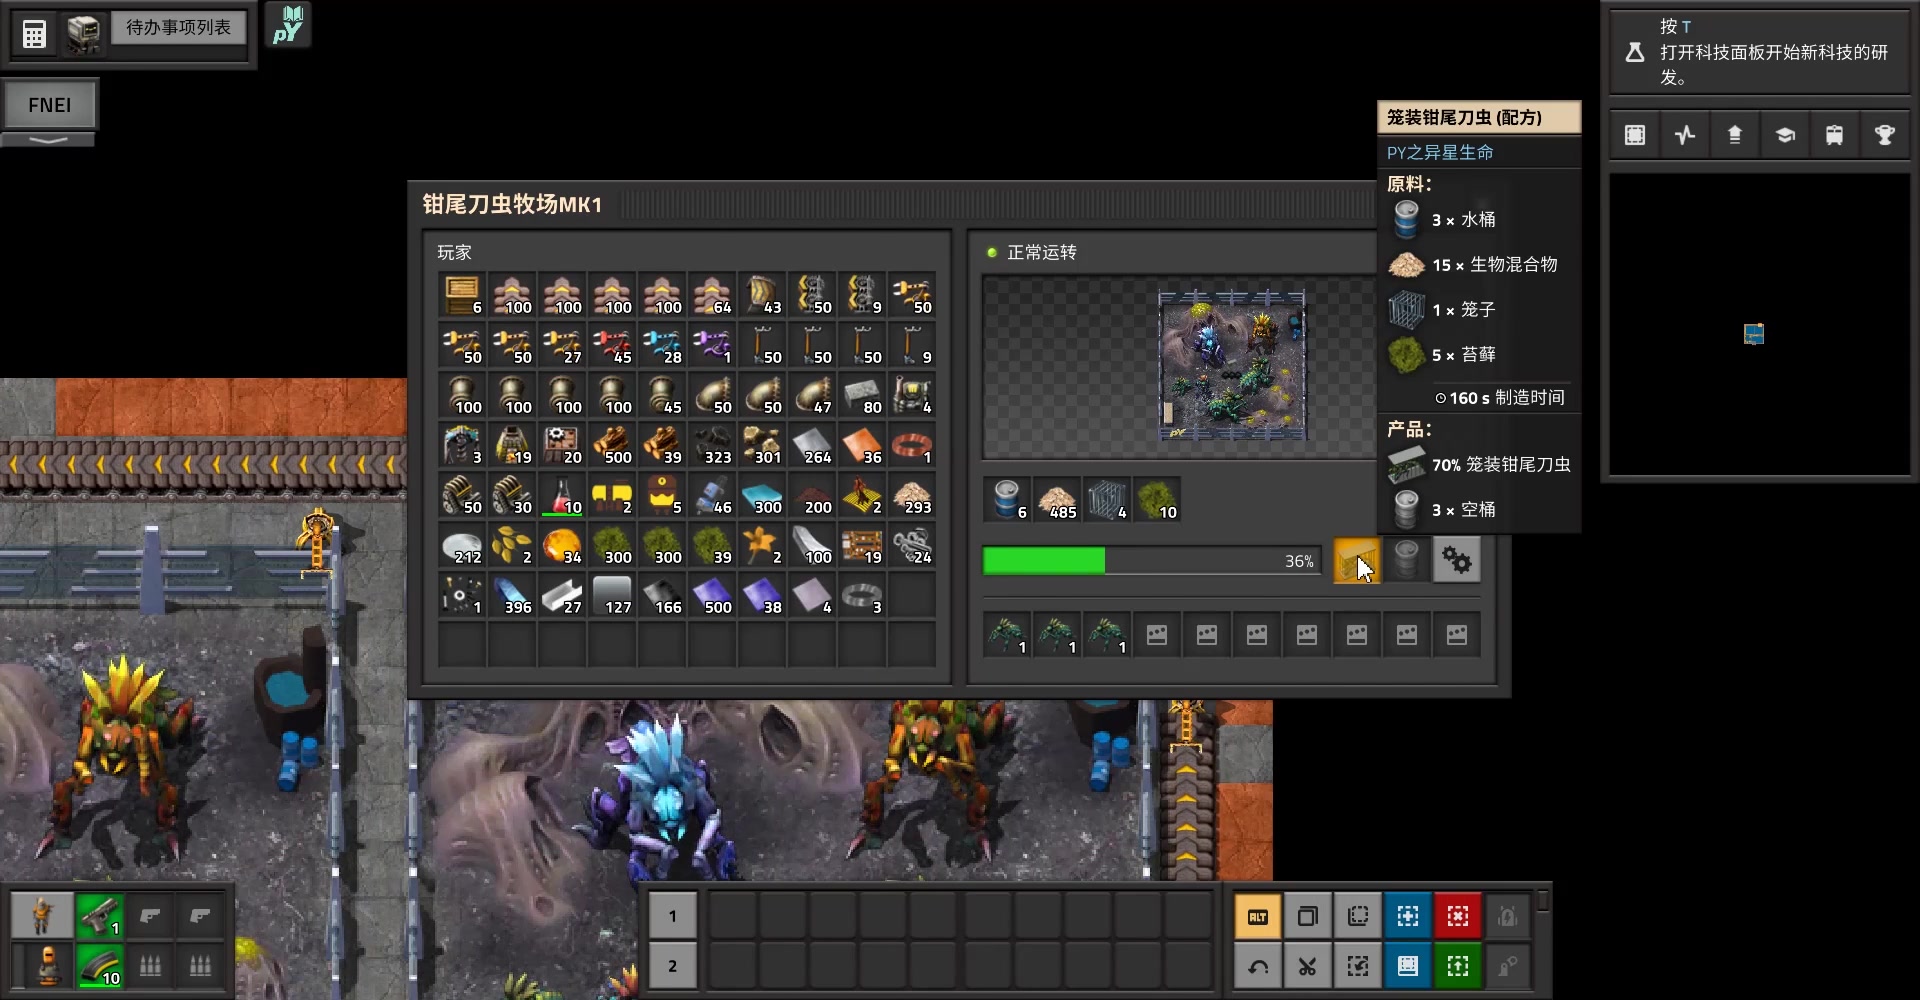Screen dimensions: 1920x1000
Task: Select the ammo slot showing 10
Action: [x=100, y=965]
